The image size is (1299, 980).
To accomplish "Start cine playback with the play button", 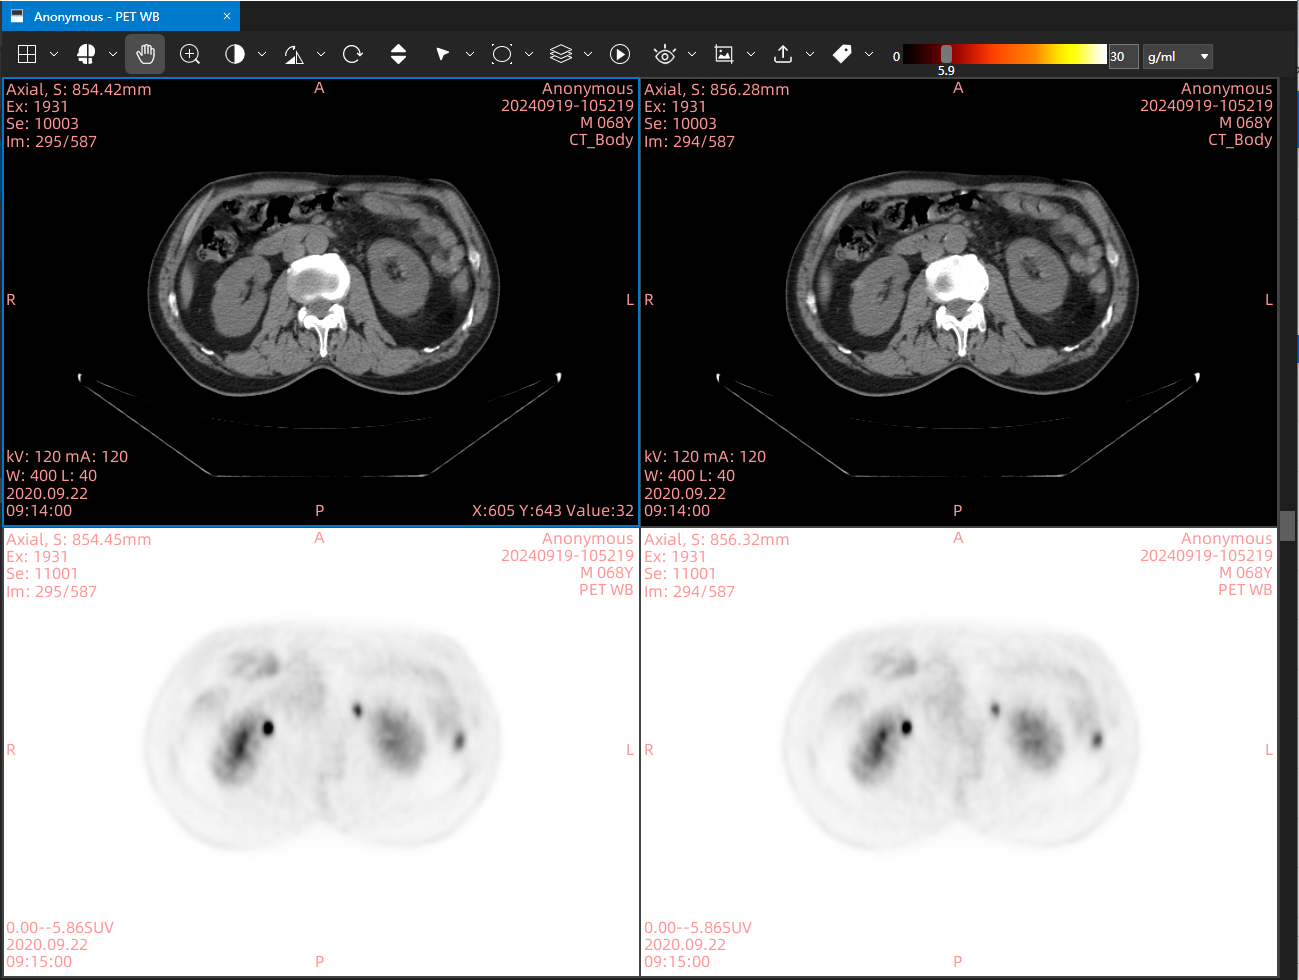I will (x=620, y=54).
